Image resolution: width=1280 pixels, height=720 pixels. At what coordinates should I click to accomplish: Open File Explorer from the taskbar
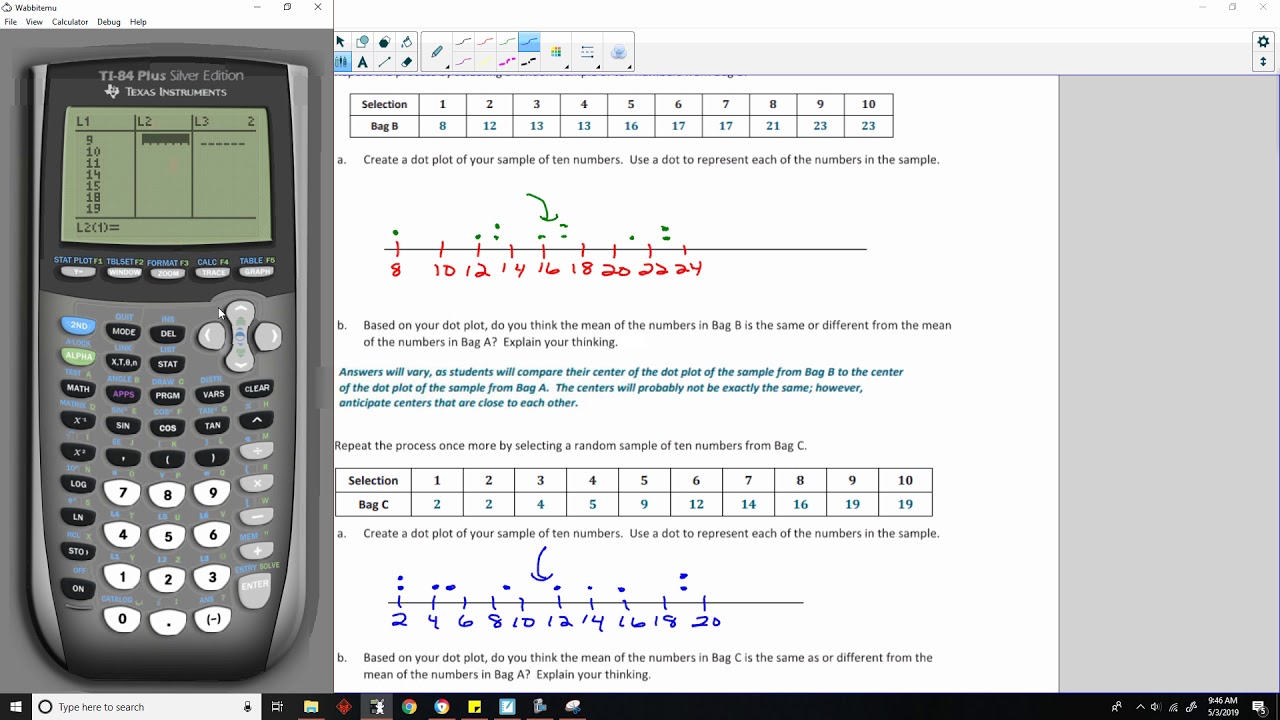pos(311,707)
